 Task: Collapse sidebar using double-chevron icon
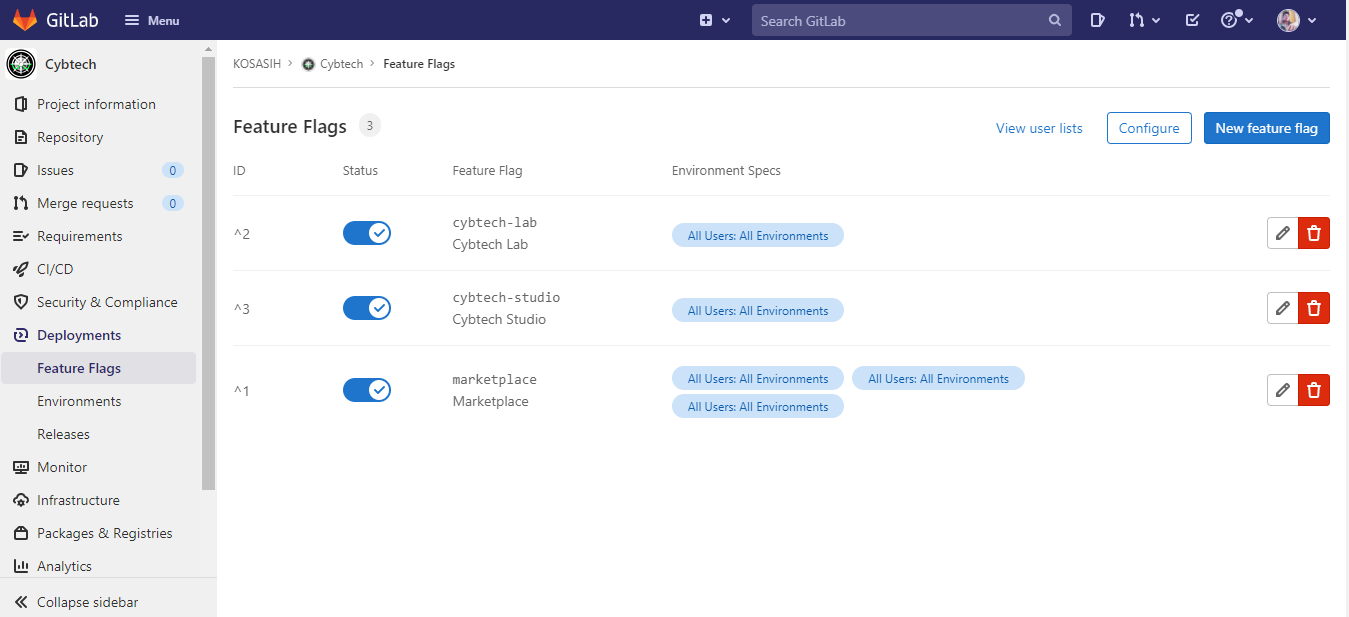coord(21,602)
